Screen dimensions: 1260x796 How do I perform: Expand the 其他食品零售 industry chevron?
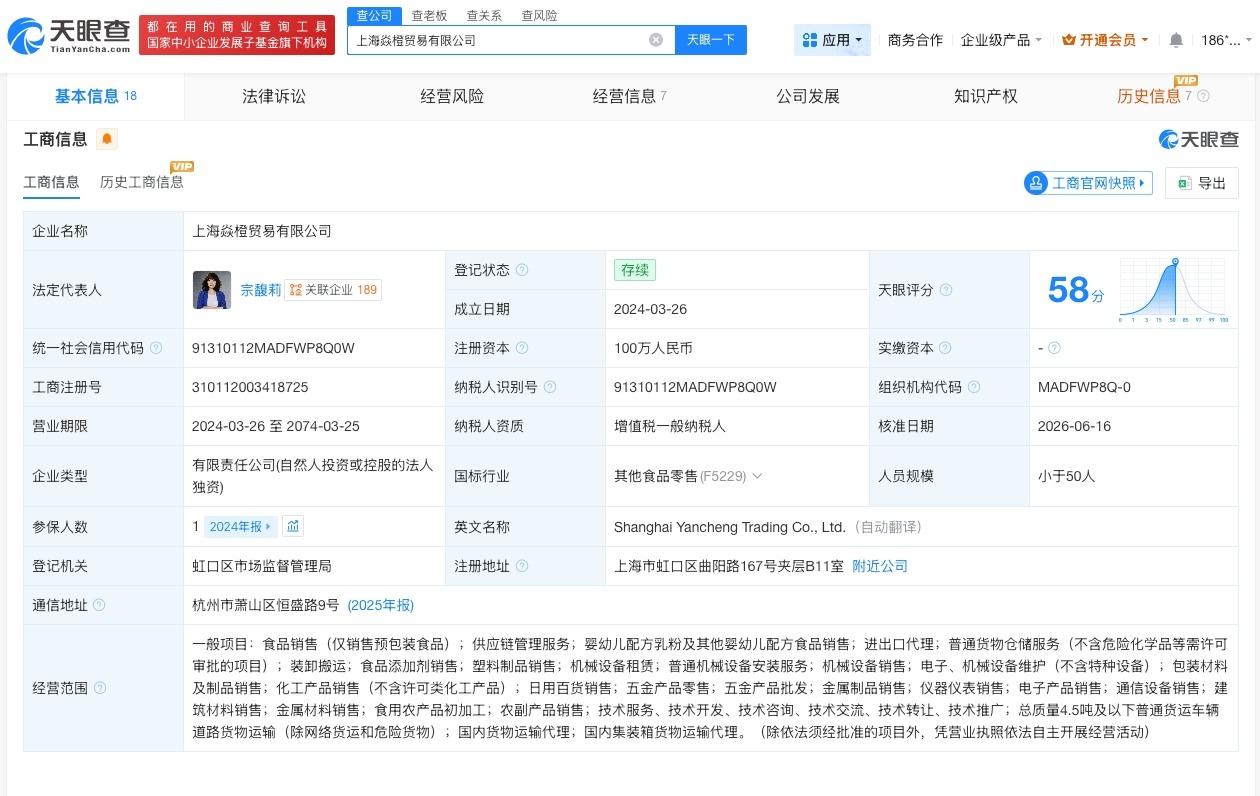[757, 476]
